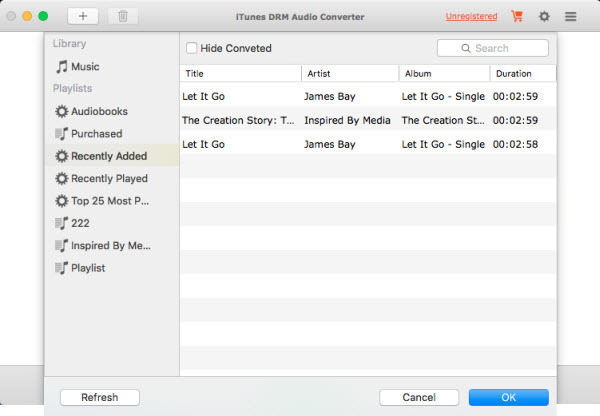Click the playlist icon beside Purchased

tap(62, 134)
